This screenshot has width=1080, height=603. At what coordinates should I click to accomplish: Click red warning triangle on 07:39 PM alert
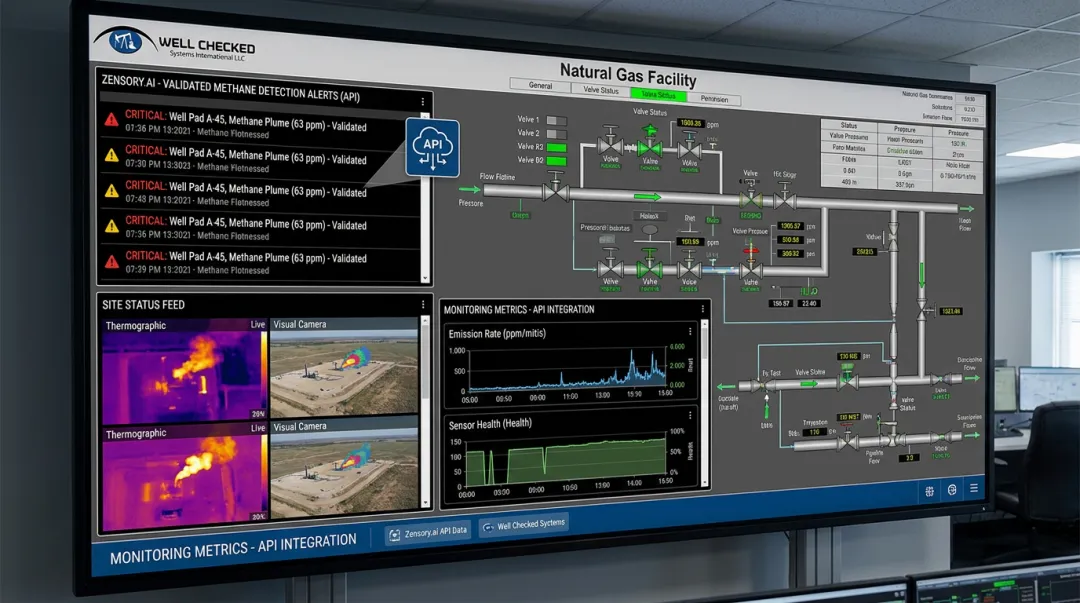click(x=112, y=261)
